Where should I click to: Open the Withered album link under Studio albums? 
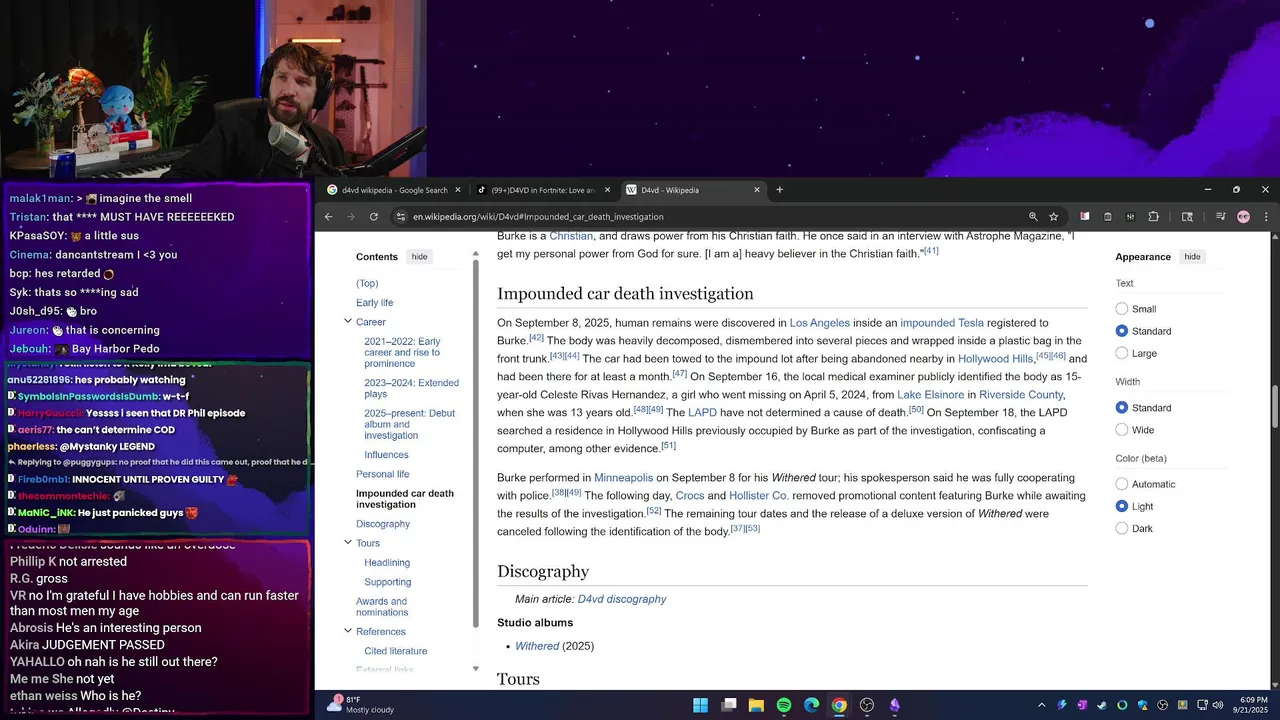pyautogui.click(x=537, y=646)
